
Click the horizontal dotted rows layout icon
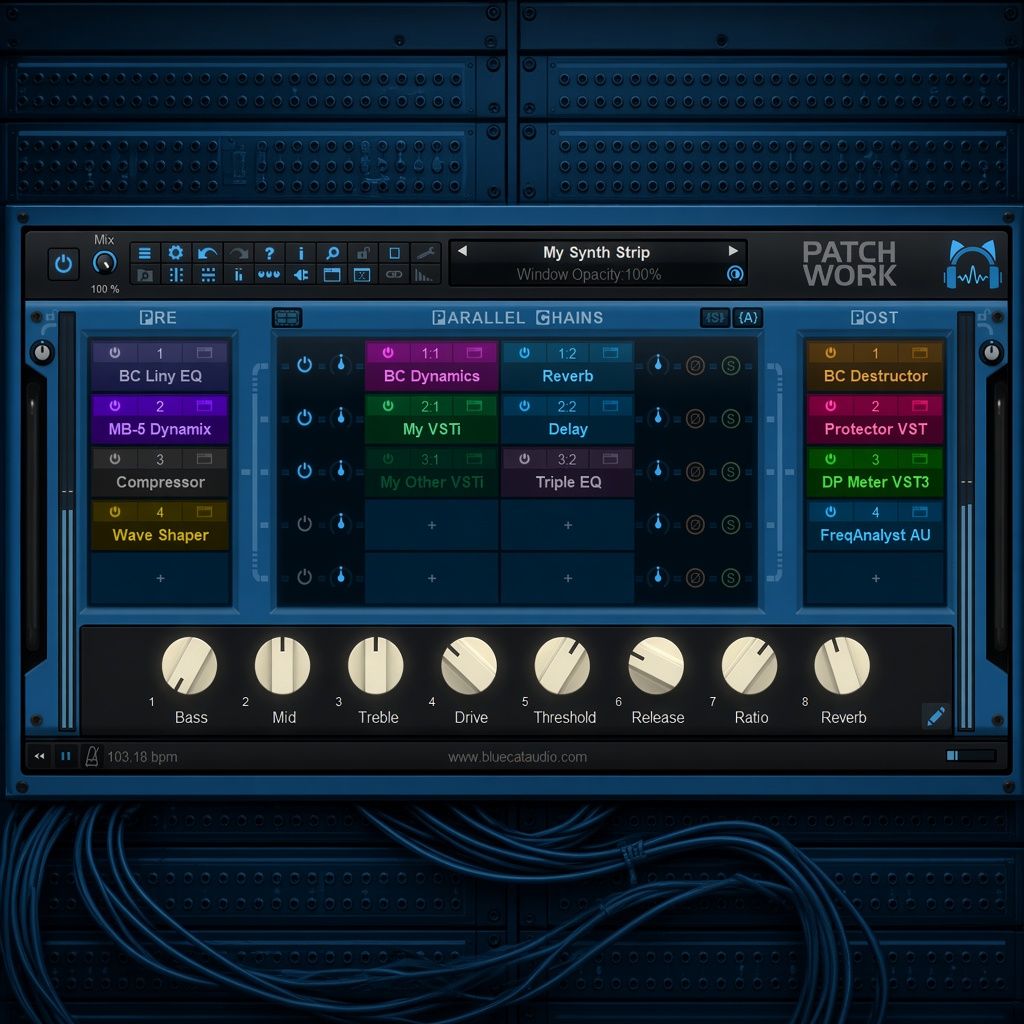coord(207,275)
